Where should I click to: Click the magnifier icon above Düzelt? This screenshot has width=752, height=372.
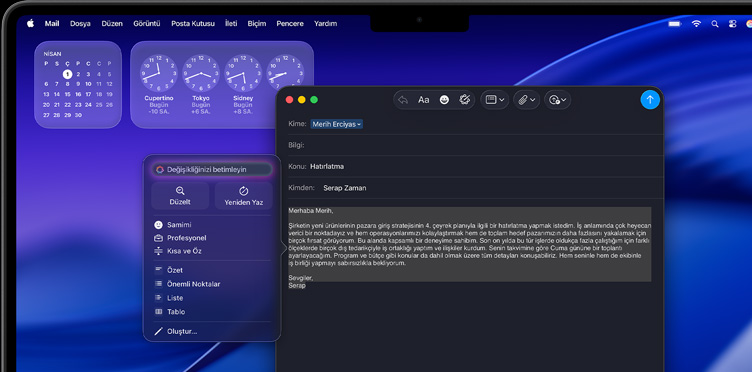180,191
